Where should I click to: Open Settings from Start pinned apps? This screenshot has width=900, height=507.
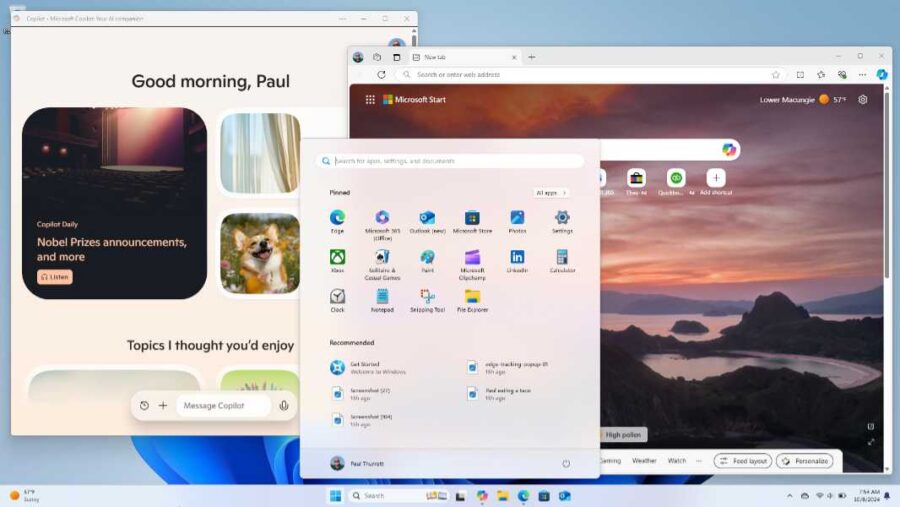pyautogui.click(x=562, y=221)
